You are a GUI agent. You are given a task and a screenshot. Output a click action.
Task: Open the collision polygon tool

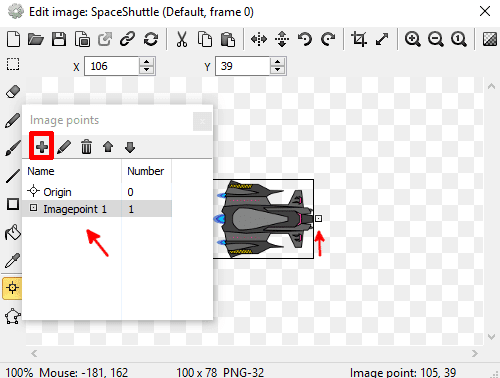coord(13,316)
